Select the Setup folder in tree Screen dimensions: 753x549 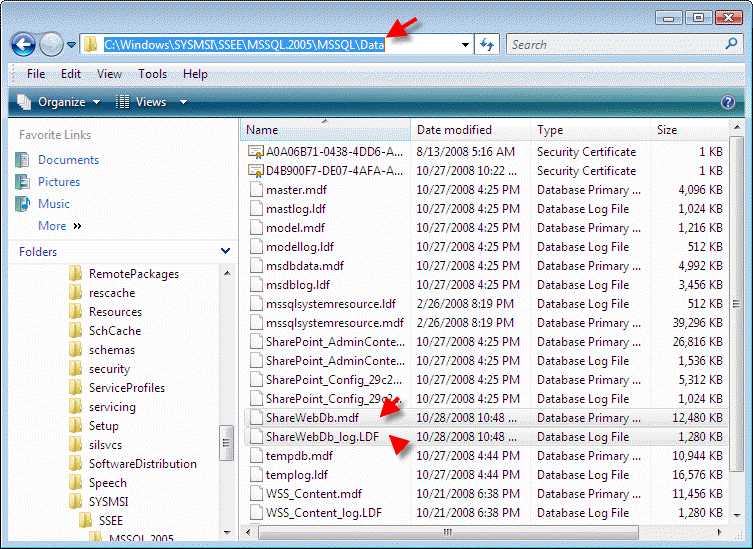click(x=103, y=426)
